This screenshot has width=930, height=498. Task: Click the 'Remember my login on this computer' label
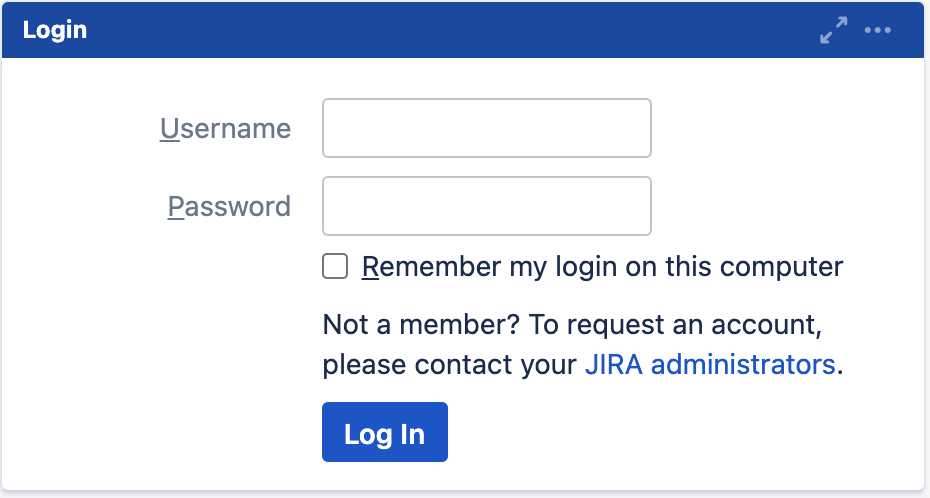point(602,267)
